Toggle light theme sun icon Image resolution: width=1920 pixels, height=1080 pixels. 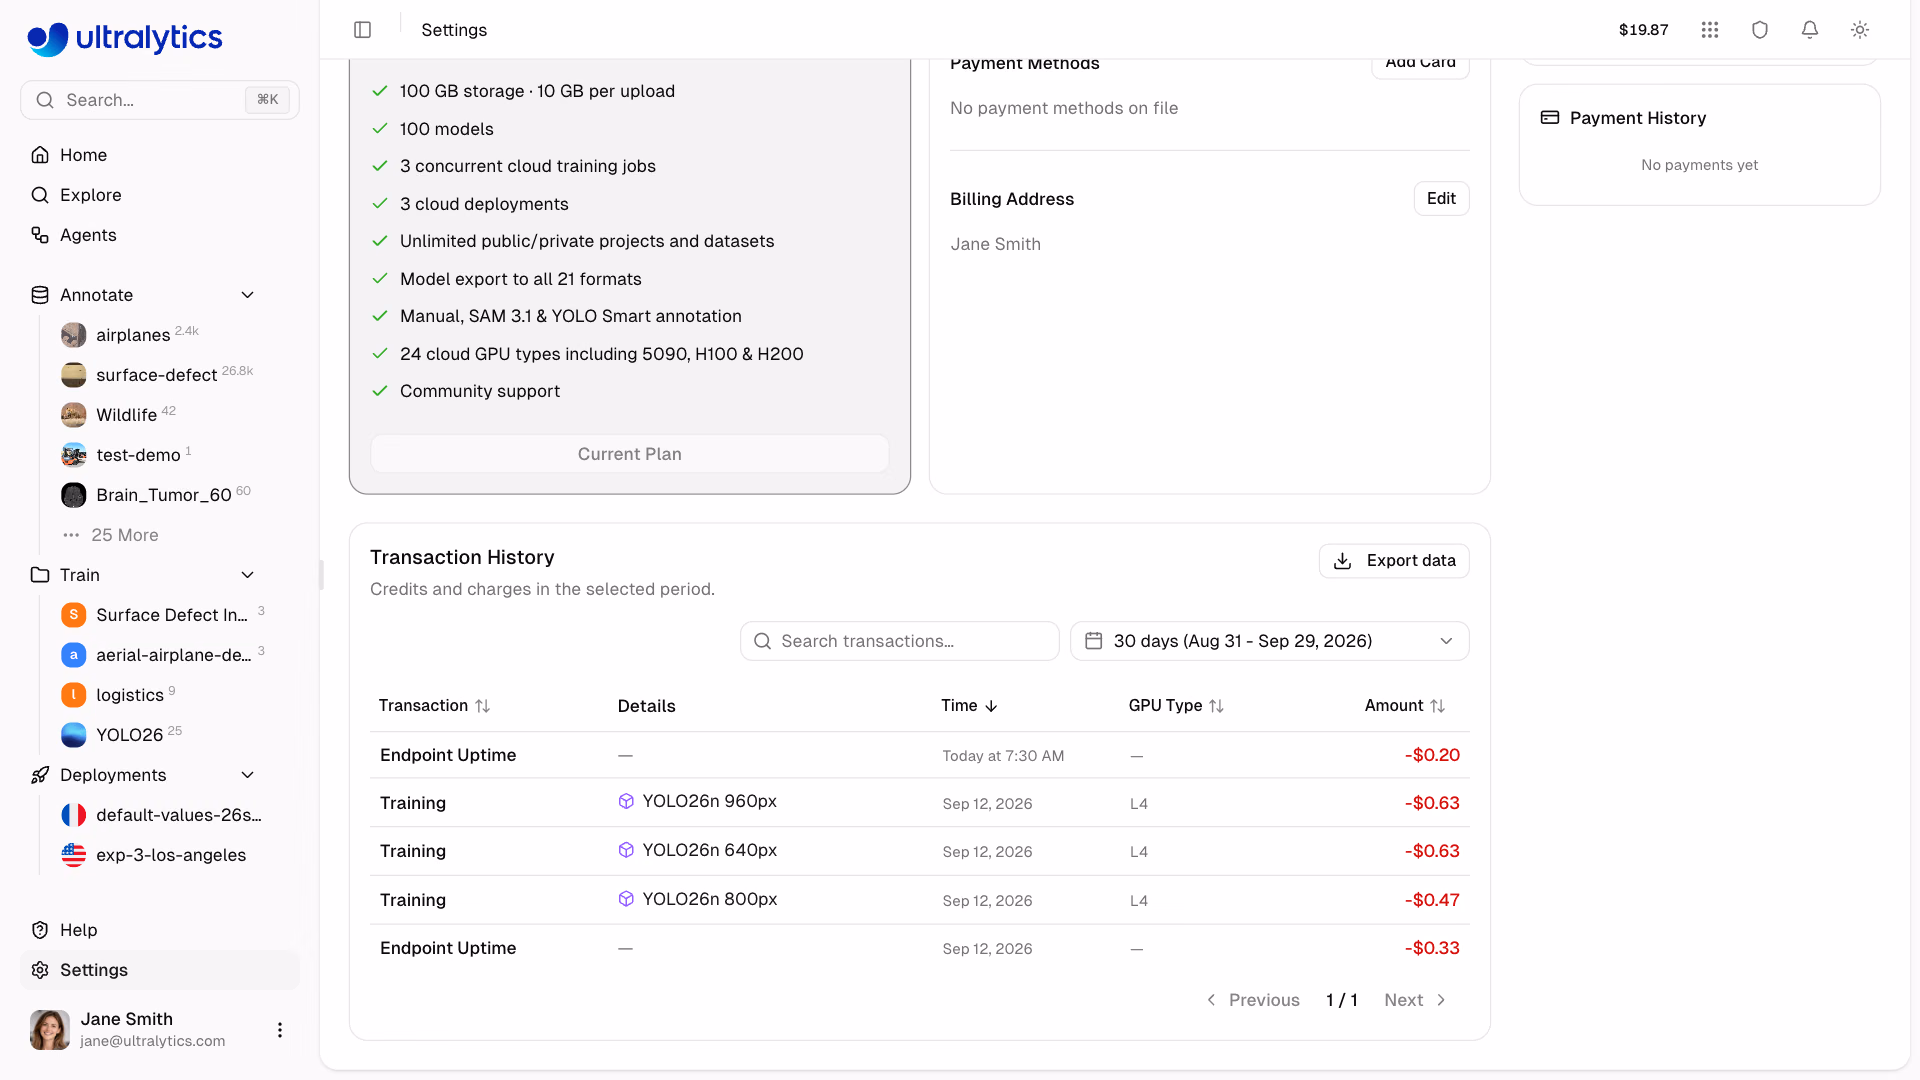(1860, 30)
